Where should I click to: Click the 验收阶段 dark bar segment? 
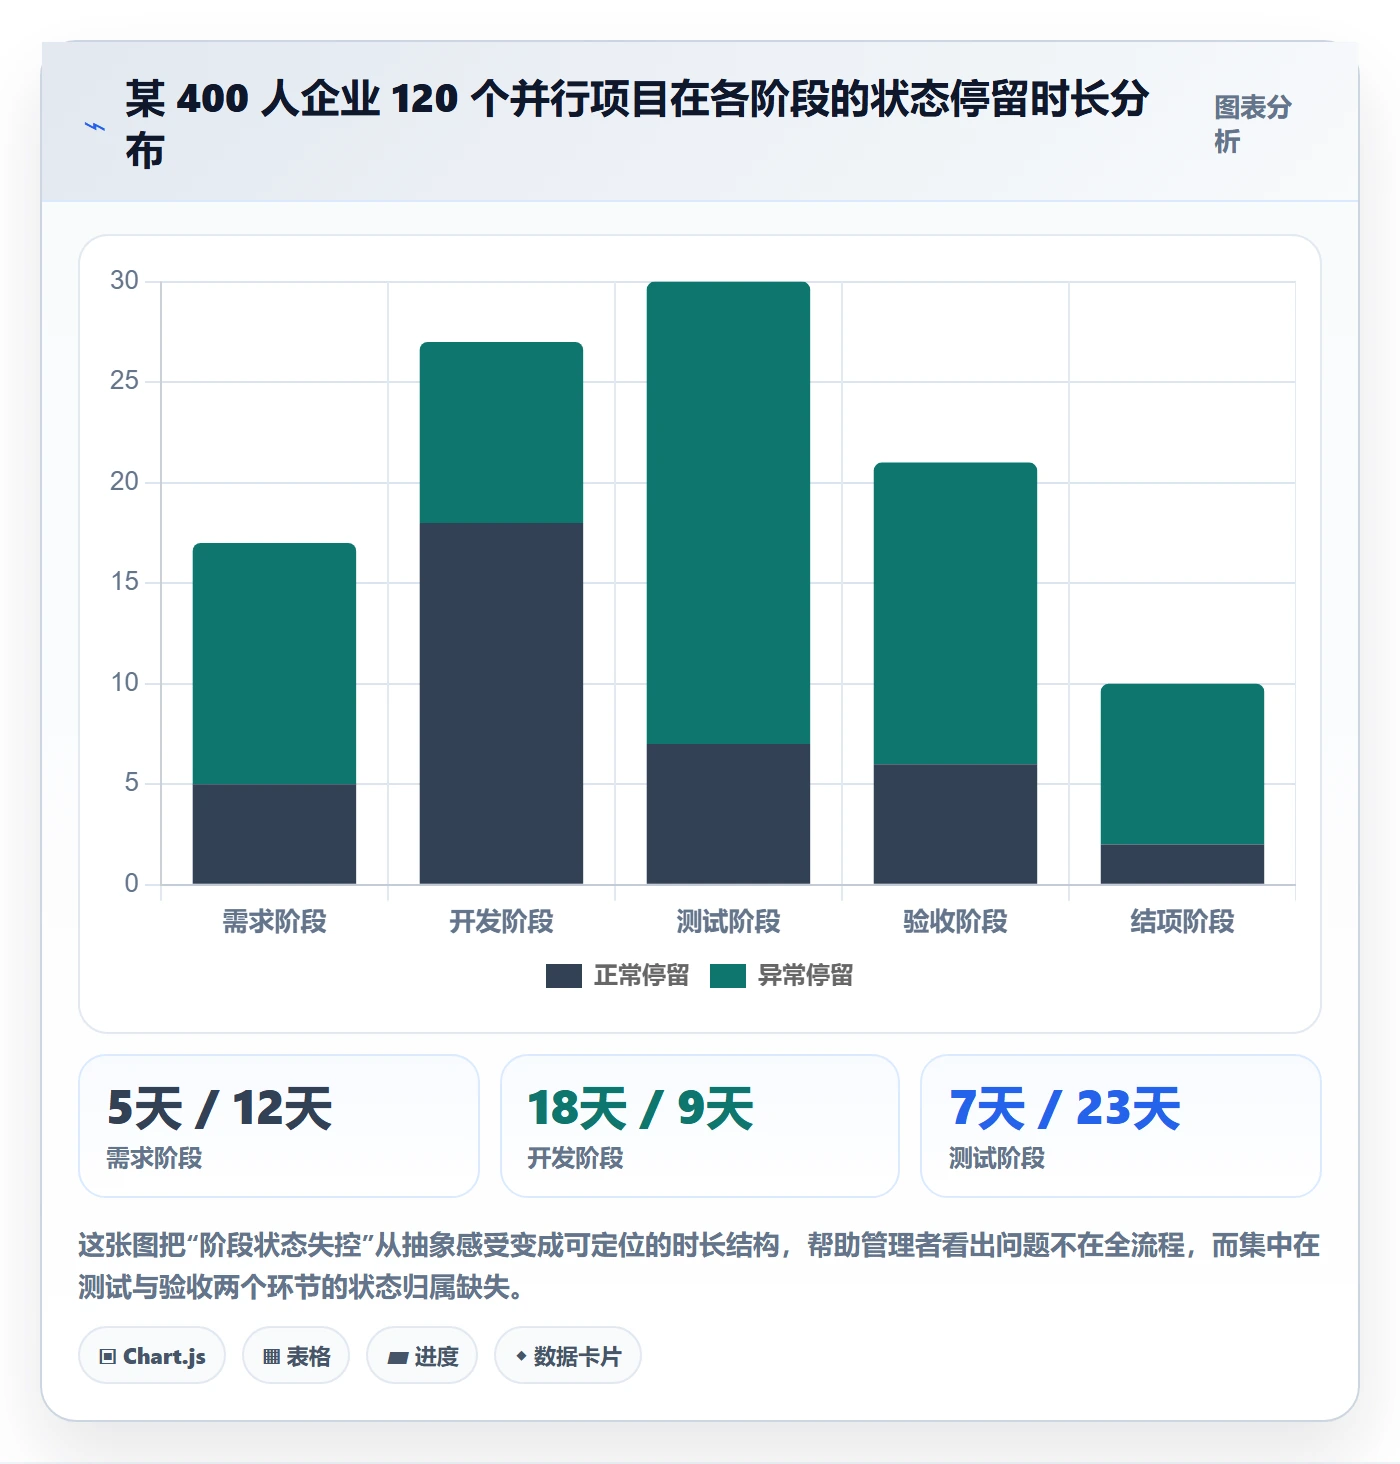tap(955, 824)
